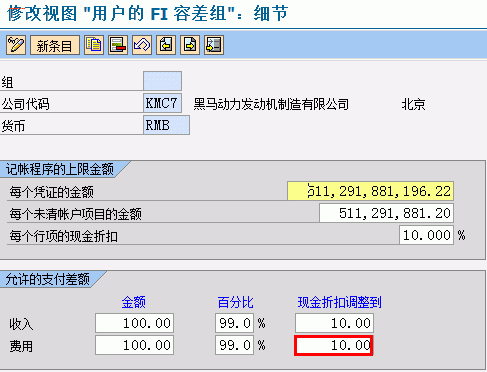Click the 新条目 button
The height and width of the screenshot is (372, 487).
click(x=55, y=45)
